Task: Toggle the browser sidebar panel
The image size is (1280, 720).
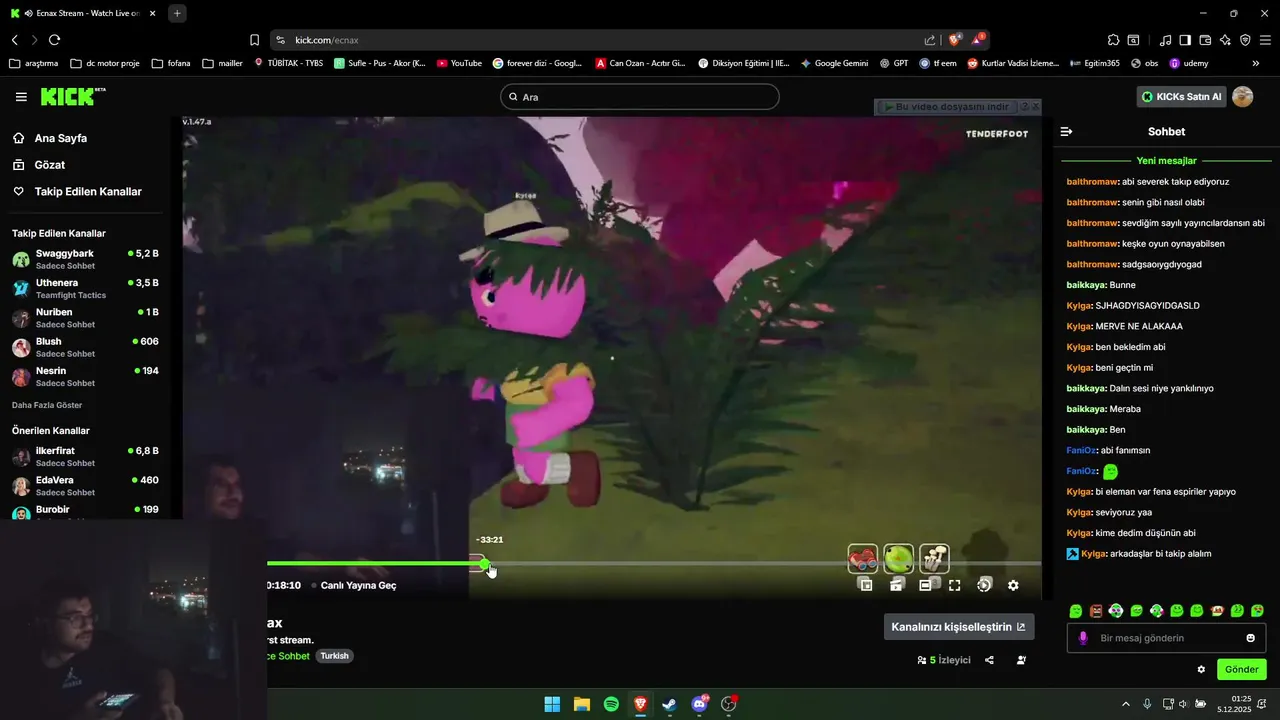Action: point(1185,40)
